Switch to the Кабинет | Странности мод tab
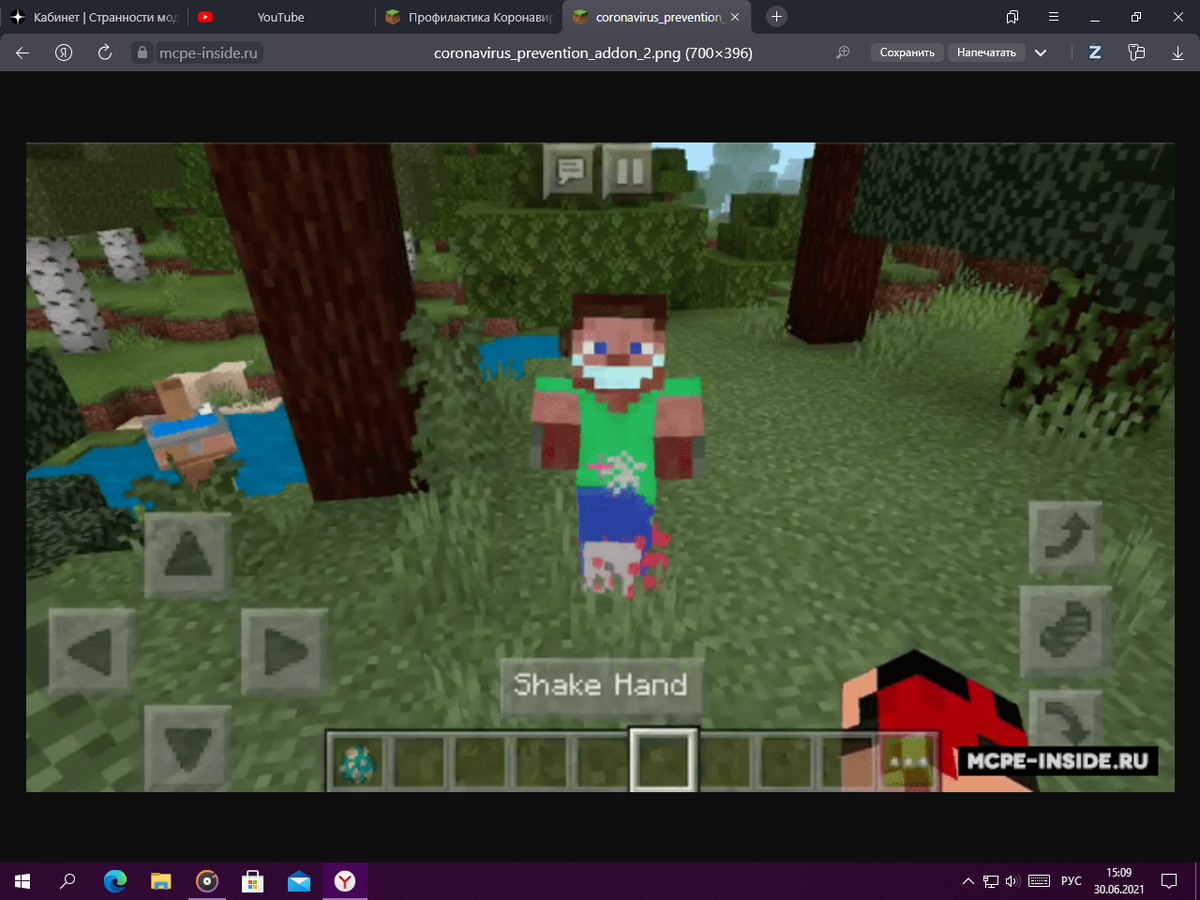 93,17
